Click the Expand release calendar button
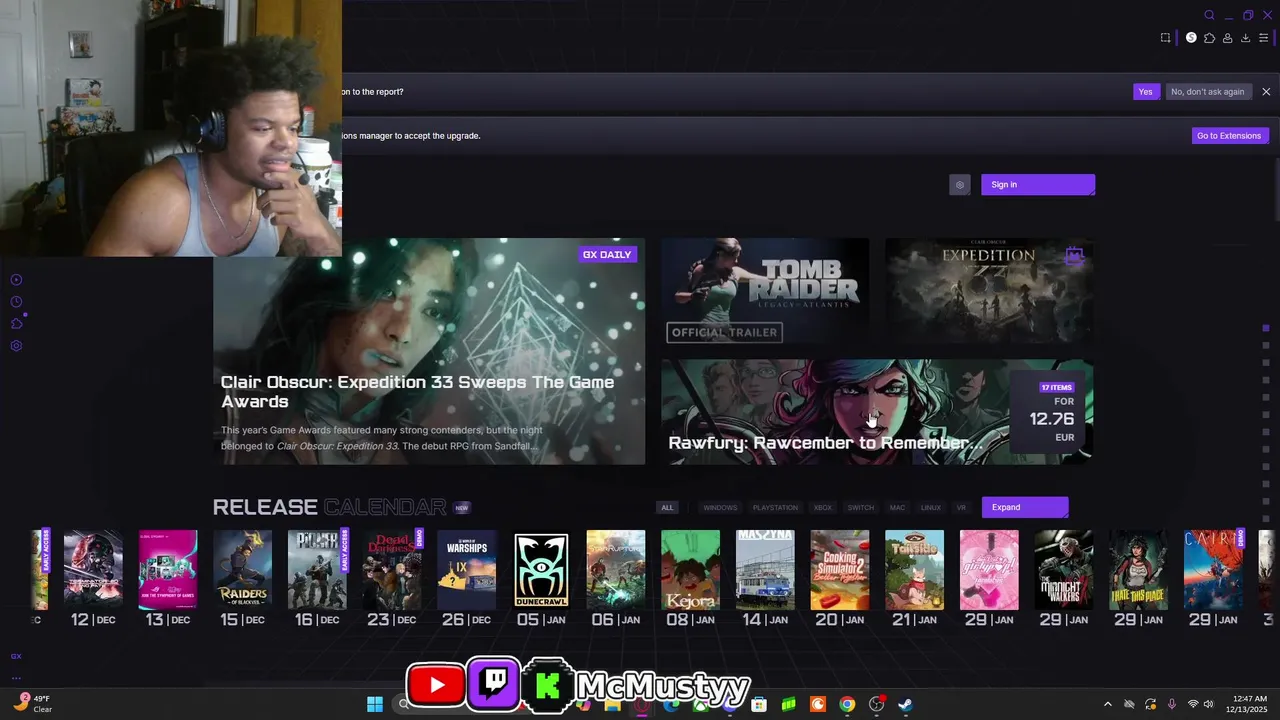This screenshot has width=1280, height=720. (1025, 507)
